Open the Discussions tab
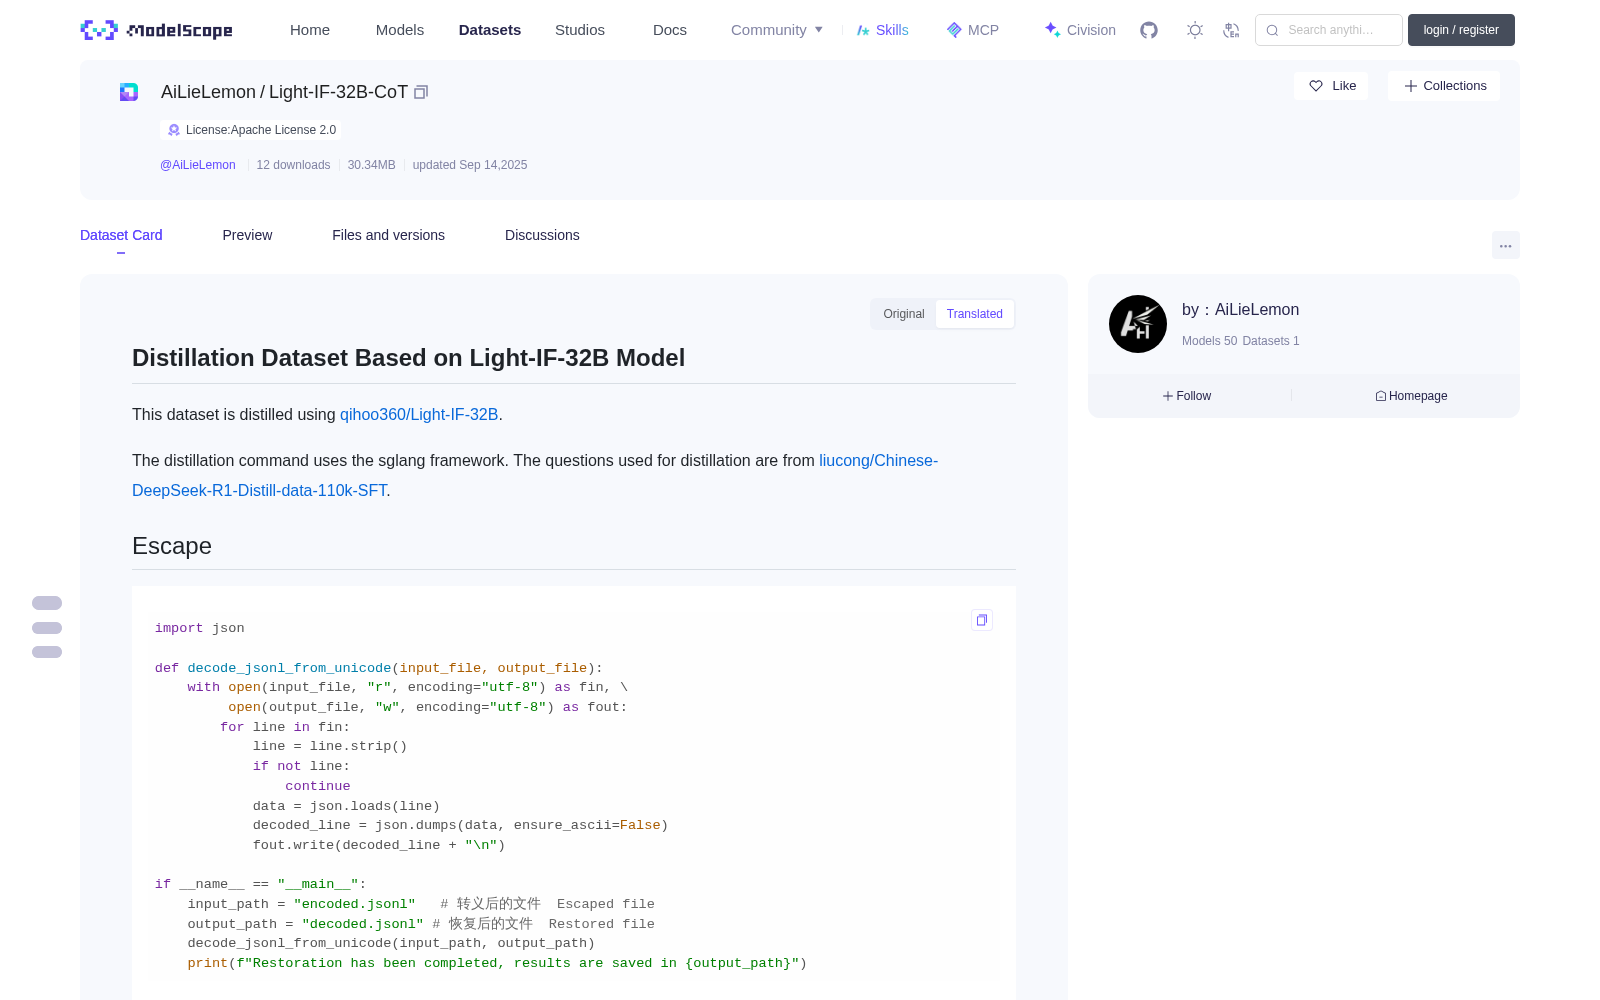Viewport: 1600px width, 1000px height. pos(542,235)
